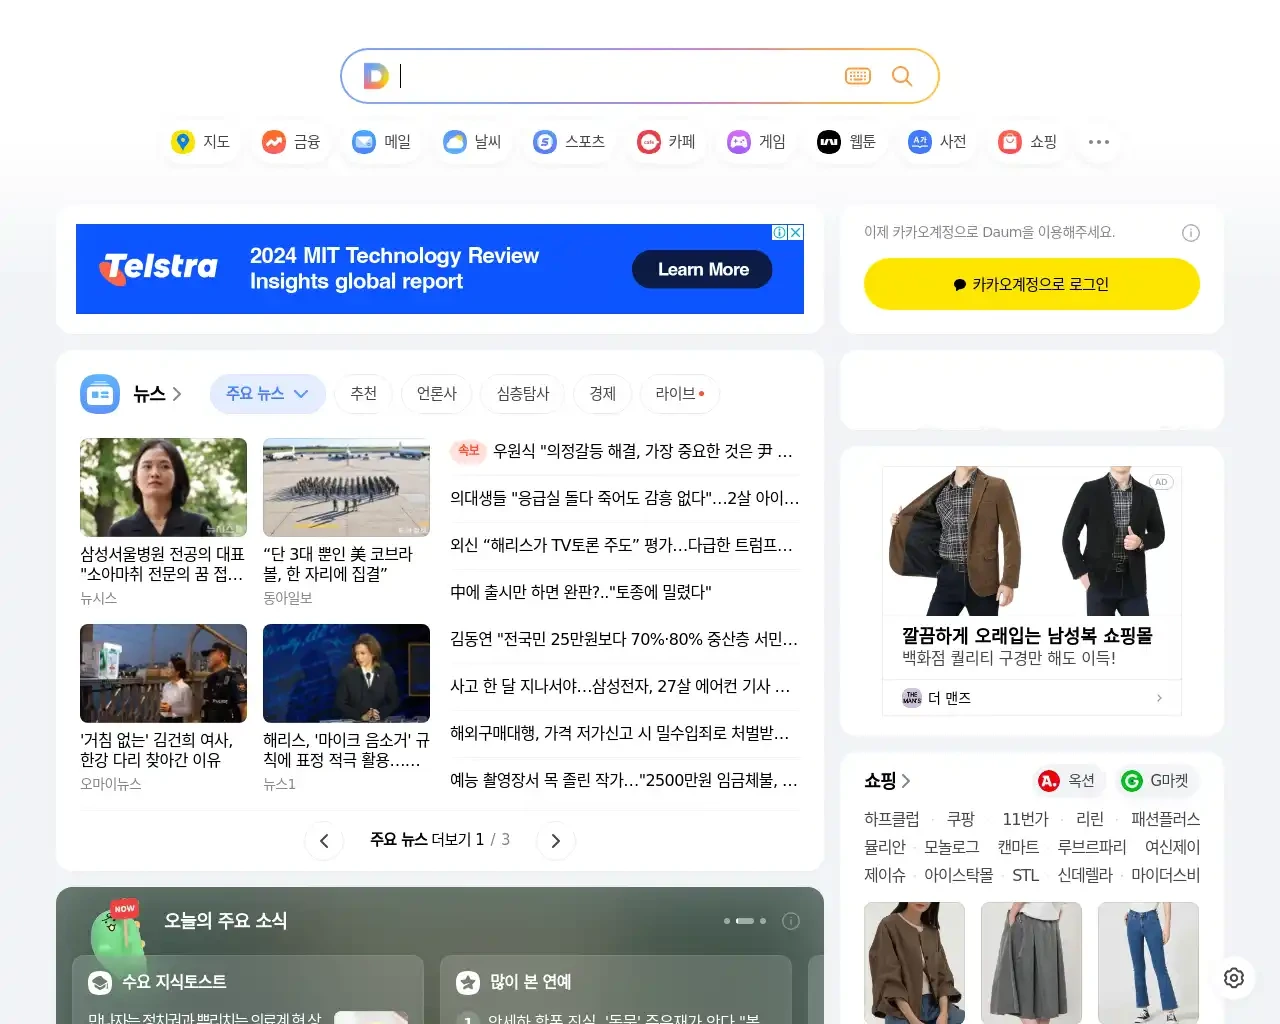The width and height of the screenshot is (1280, 1024).
Task: Click the 아이스탁몰 shopping link
Action: point(958,875)
